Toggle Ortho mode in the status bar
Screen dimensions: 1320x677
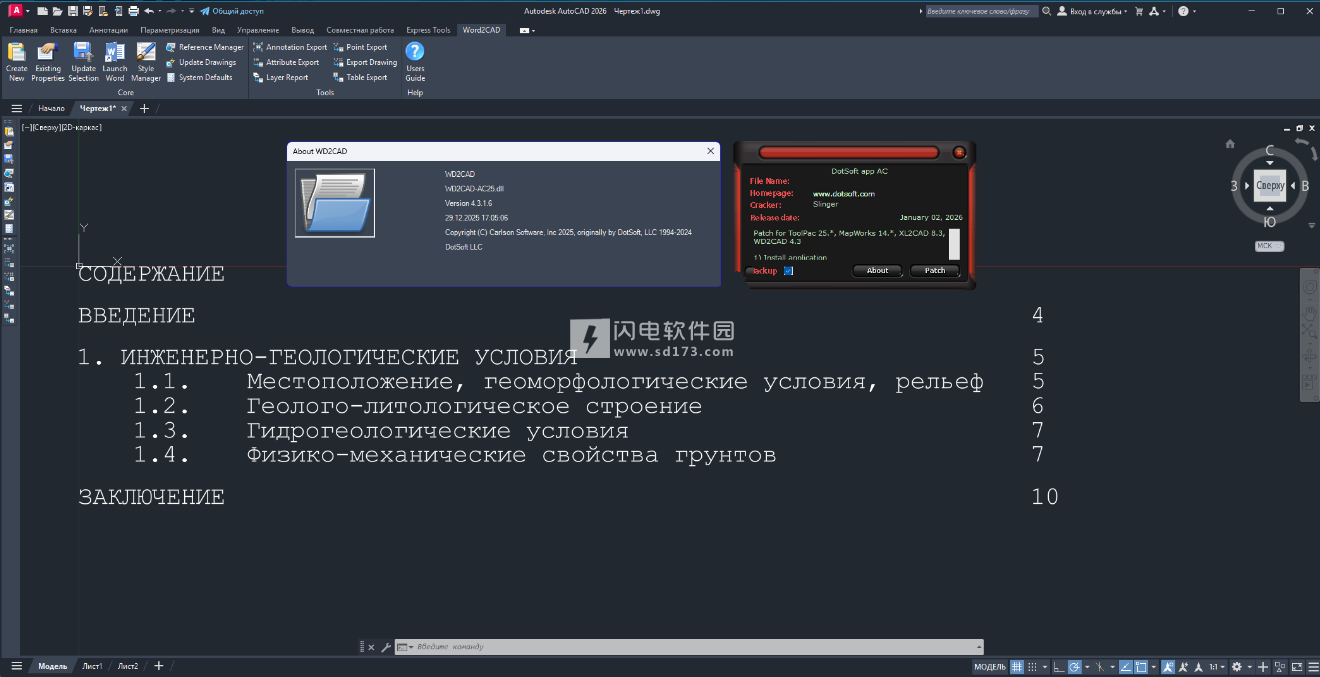tap(1058, 667)
